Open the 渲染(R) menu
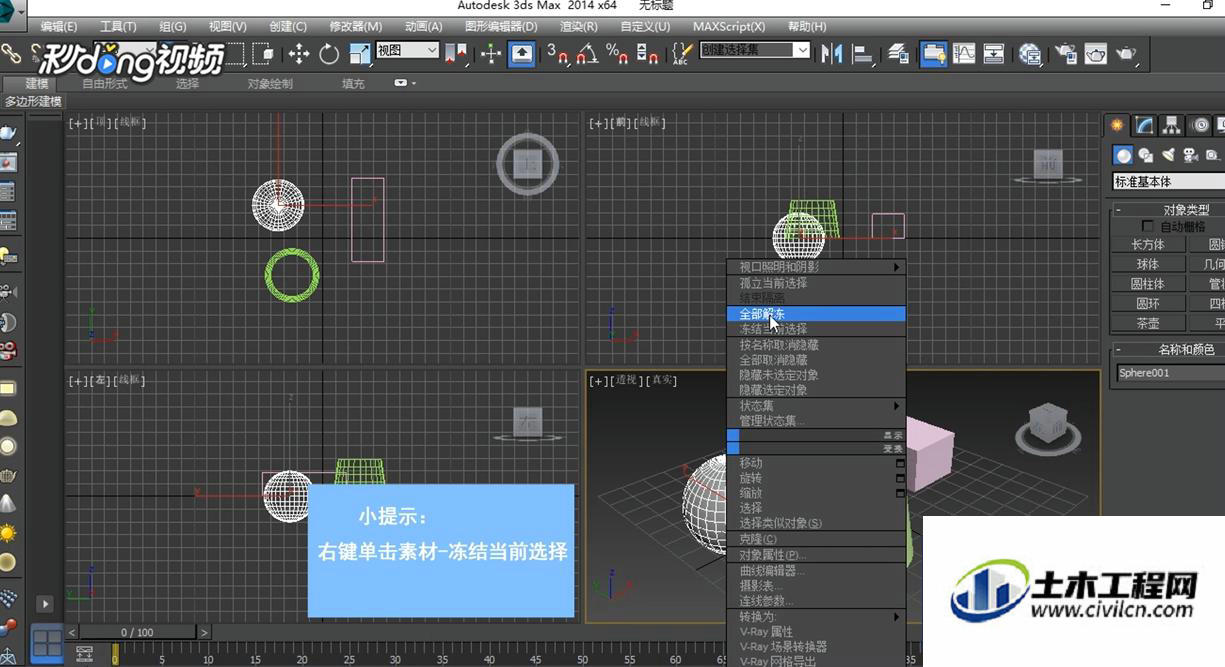Viewport: 1225px width, 667px height. (x=579, y=27)
